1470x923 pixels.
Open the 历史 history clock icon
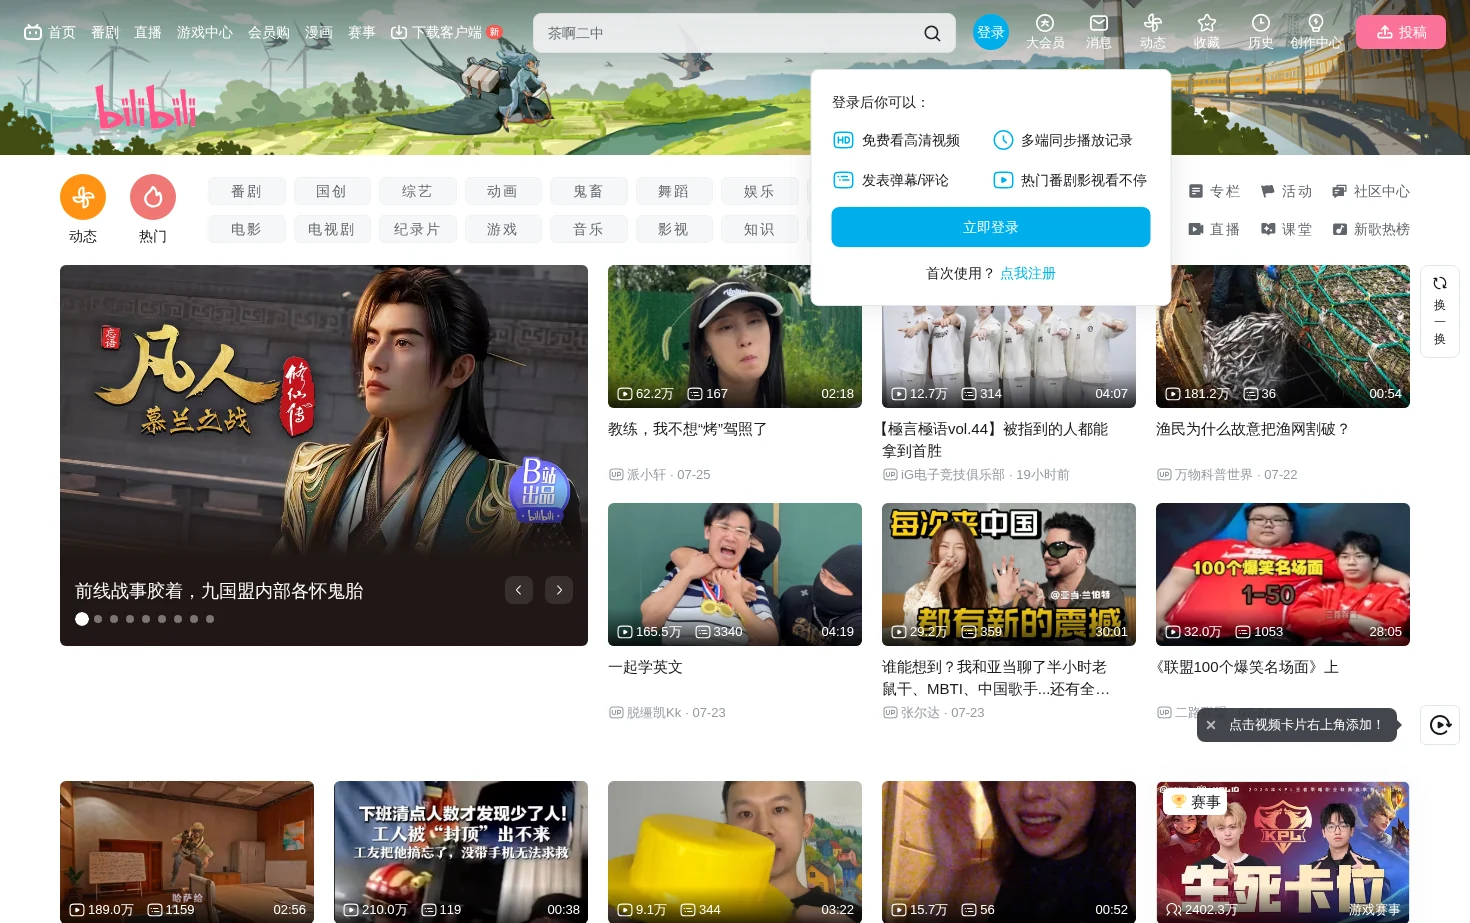coord(1261,32)
